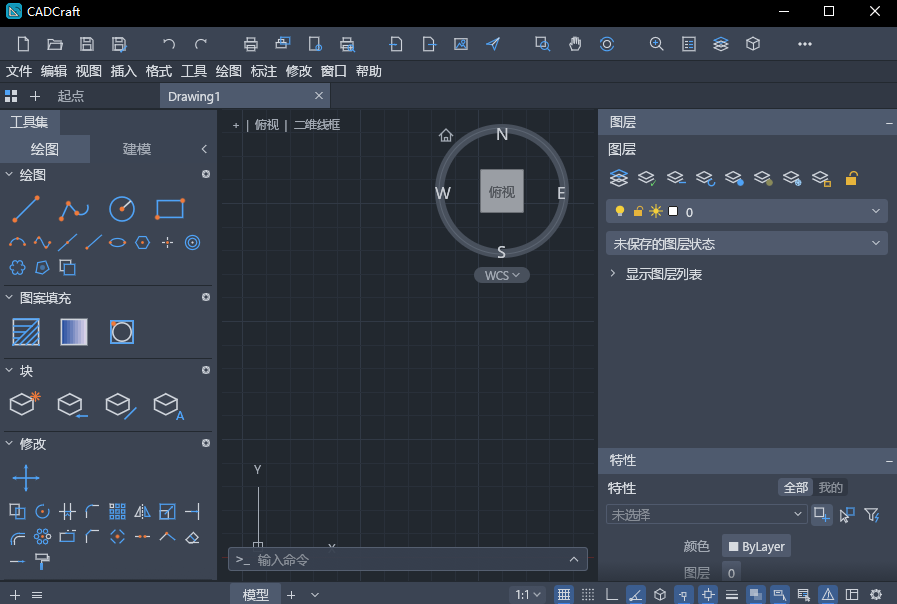Select the Line drawing tool

(x=26, y=209)
